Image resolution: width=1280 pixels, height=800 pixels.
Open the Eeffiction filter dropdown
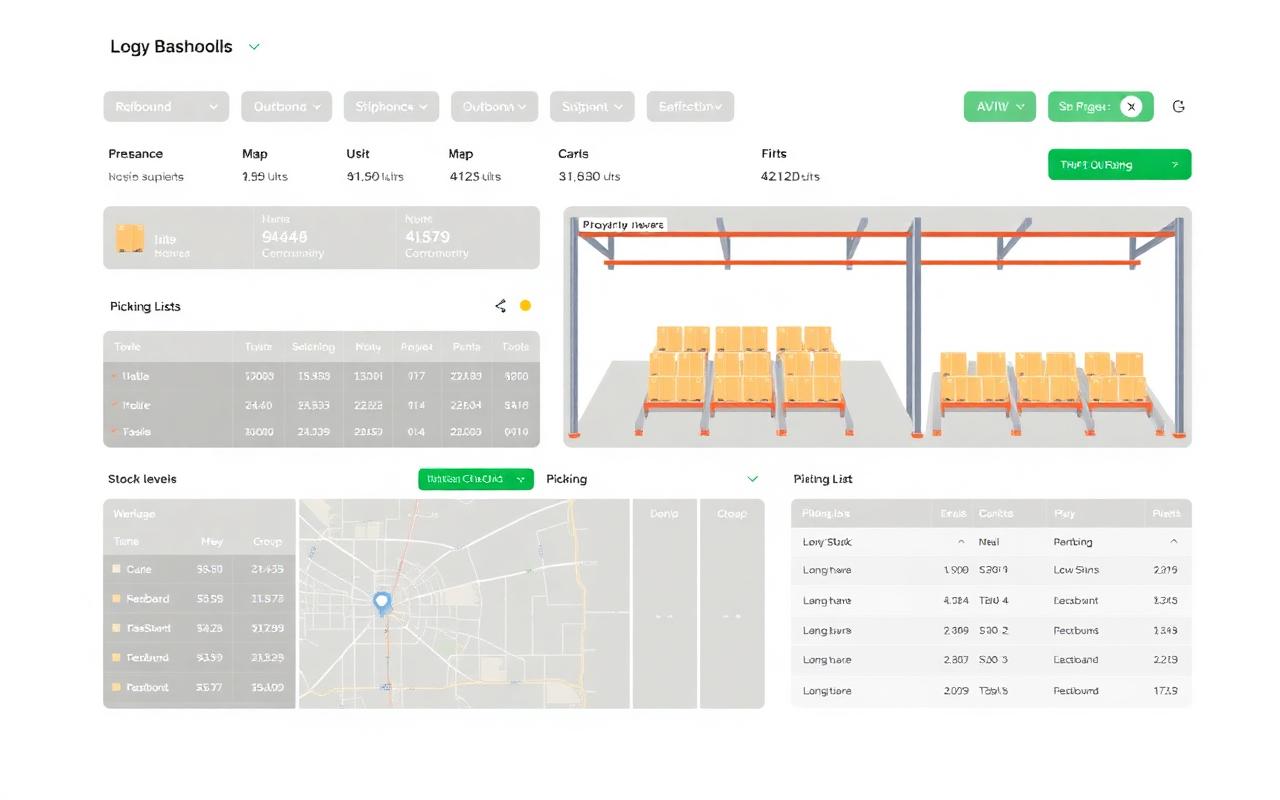coord(690,107)
